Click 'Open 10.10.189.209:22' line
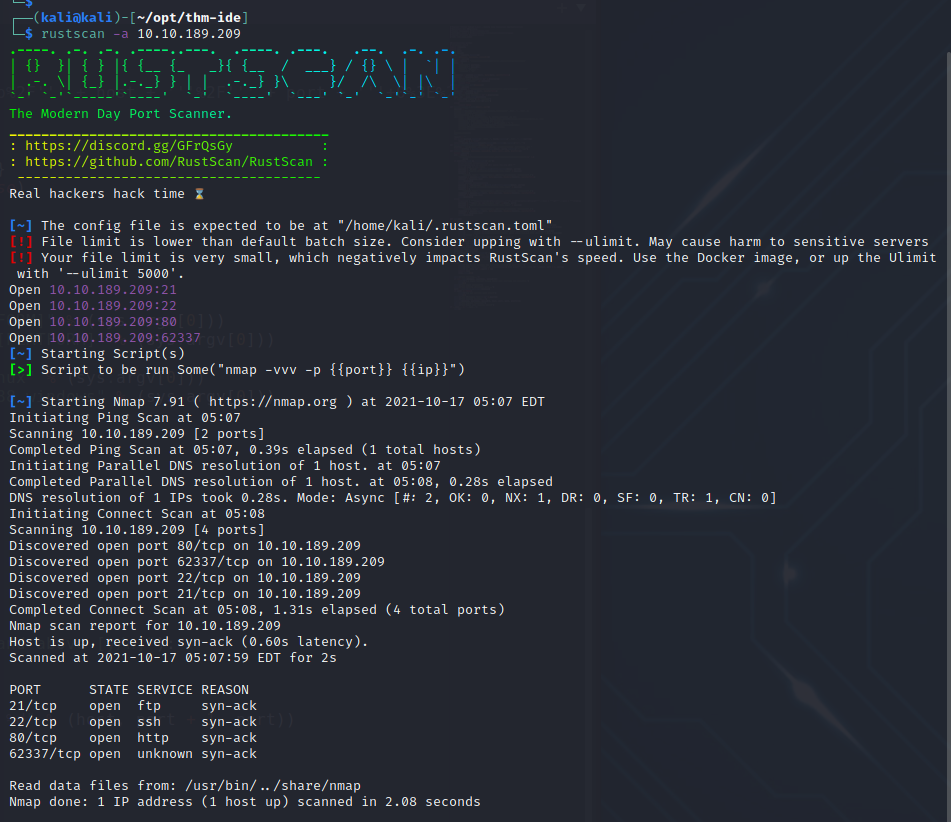 (x=93, y=306)
